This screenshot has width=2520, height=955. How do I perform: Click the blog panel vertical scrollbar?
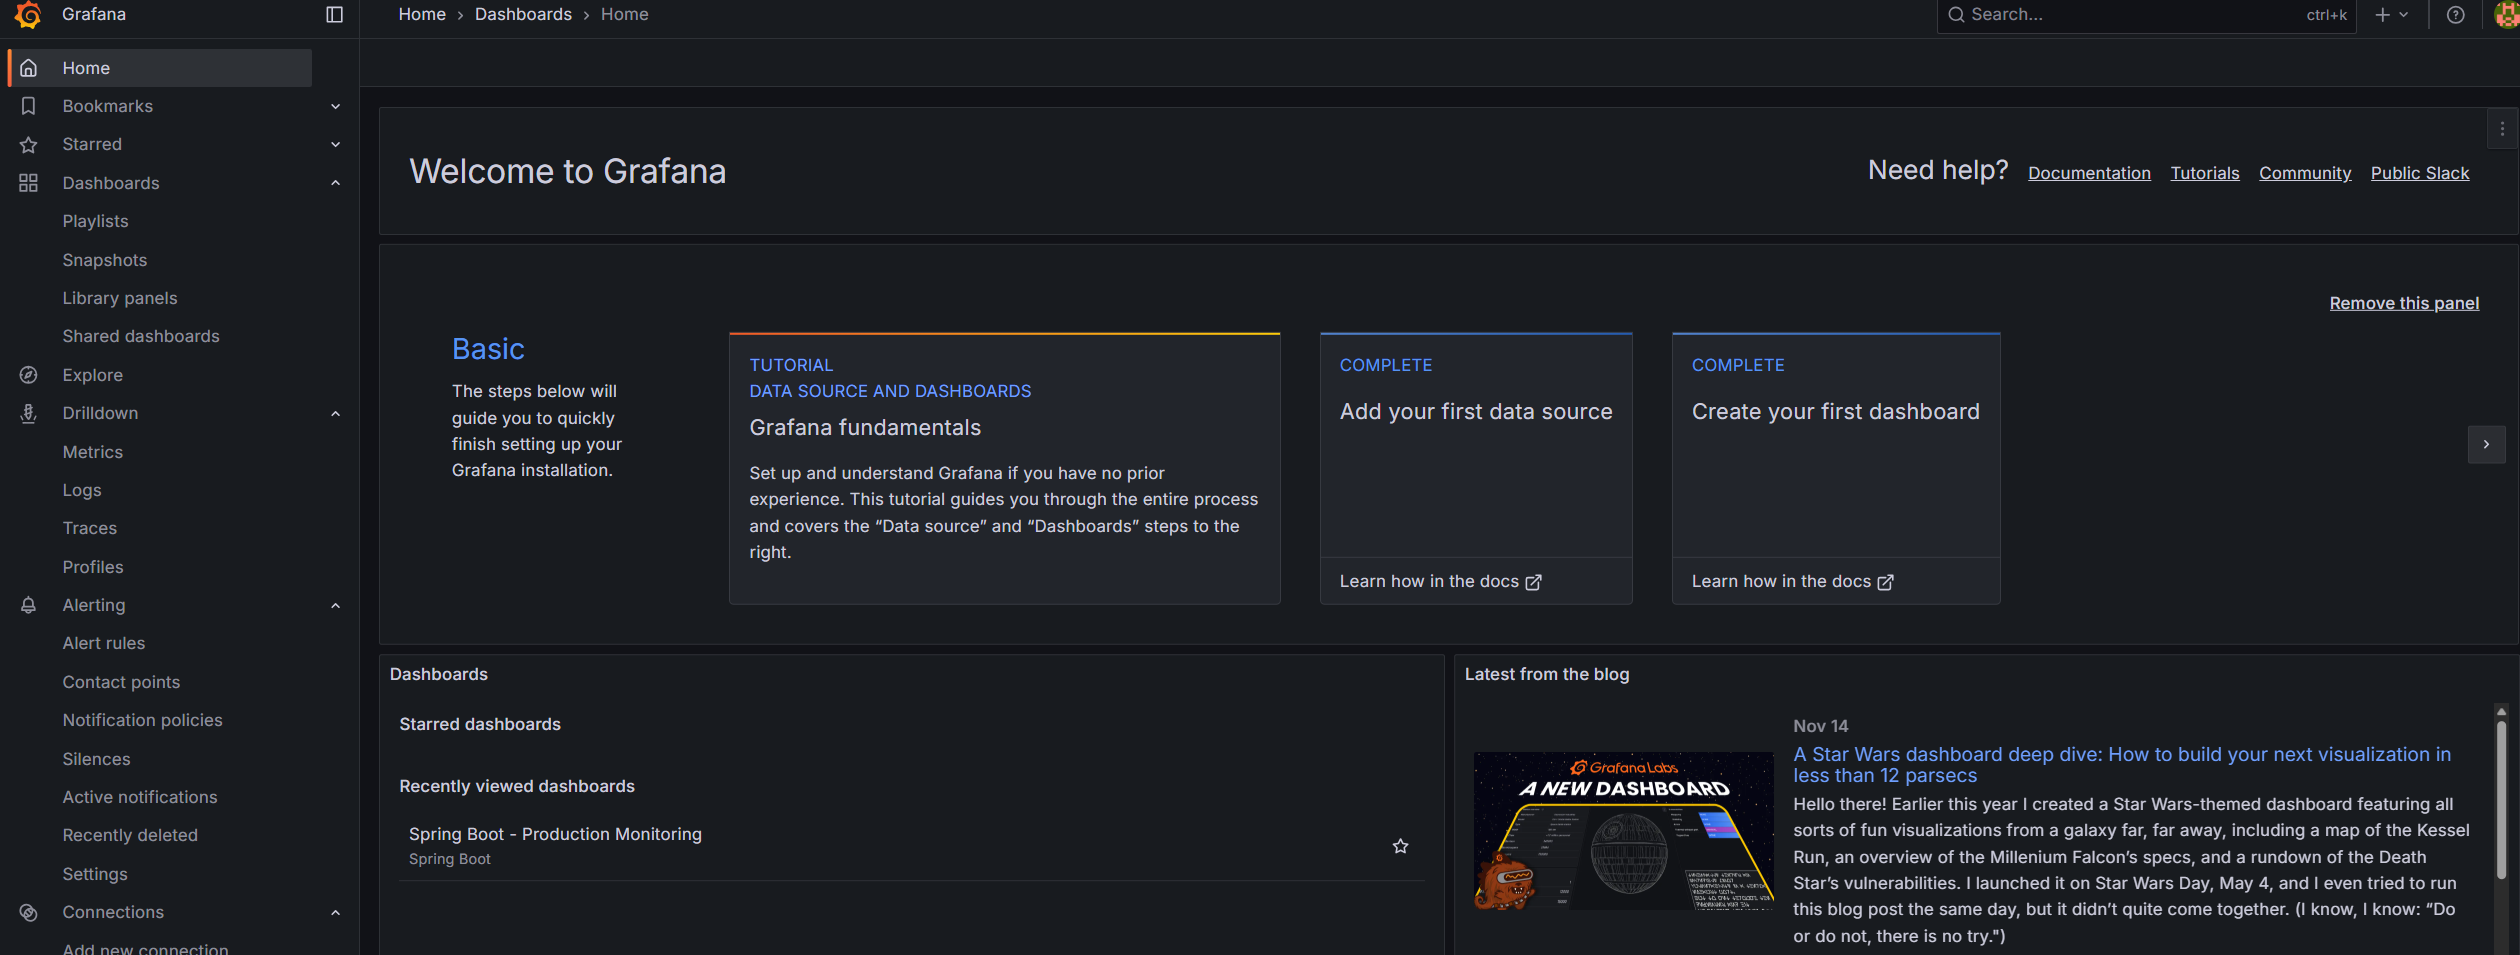click(x=2501, y=800)
